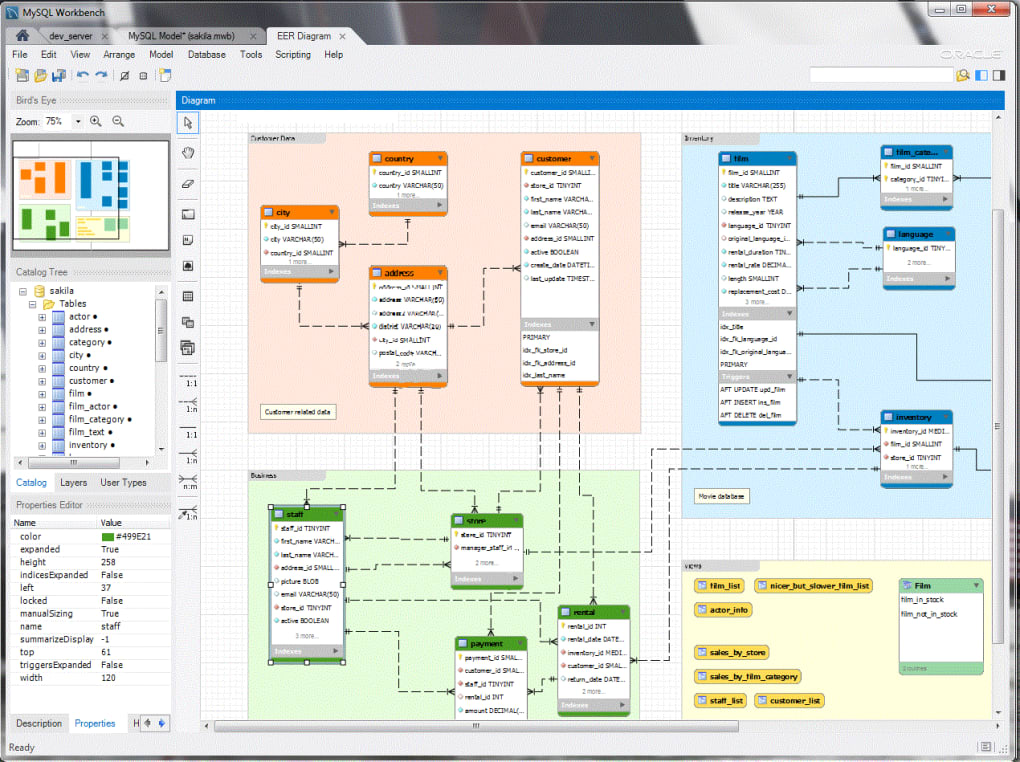Click the Save Model toolbar icon
Image resolution: width=1020 pixels, height=762 pixels.
(59, 75)
